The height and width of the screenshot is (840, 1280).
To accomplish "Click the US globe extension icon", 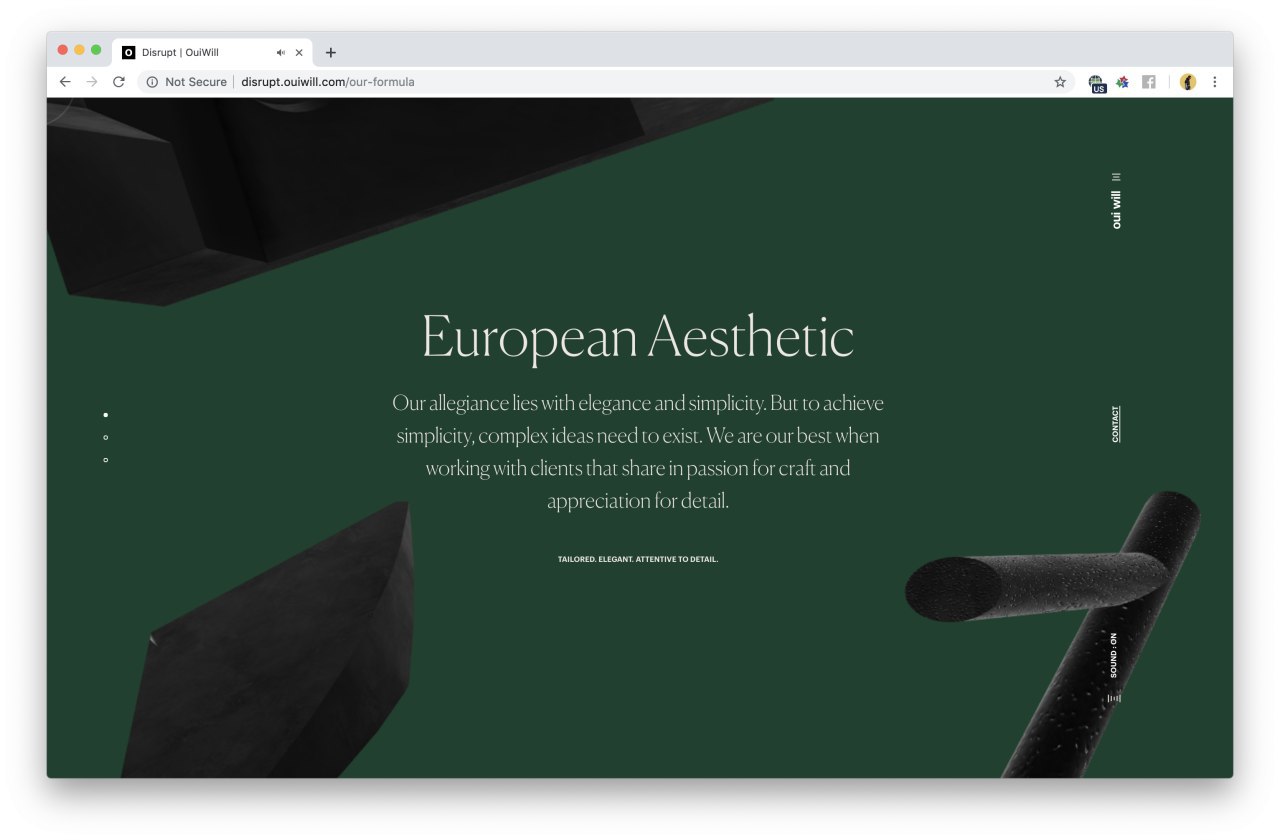I will (1097, 83).
